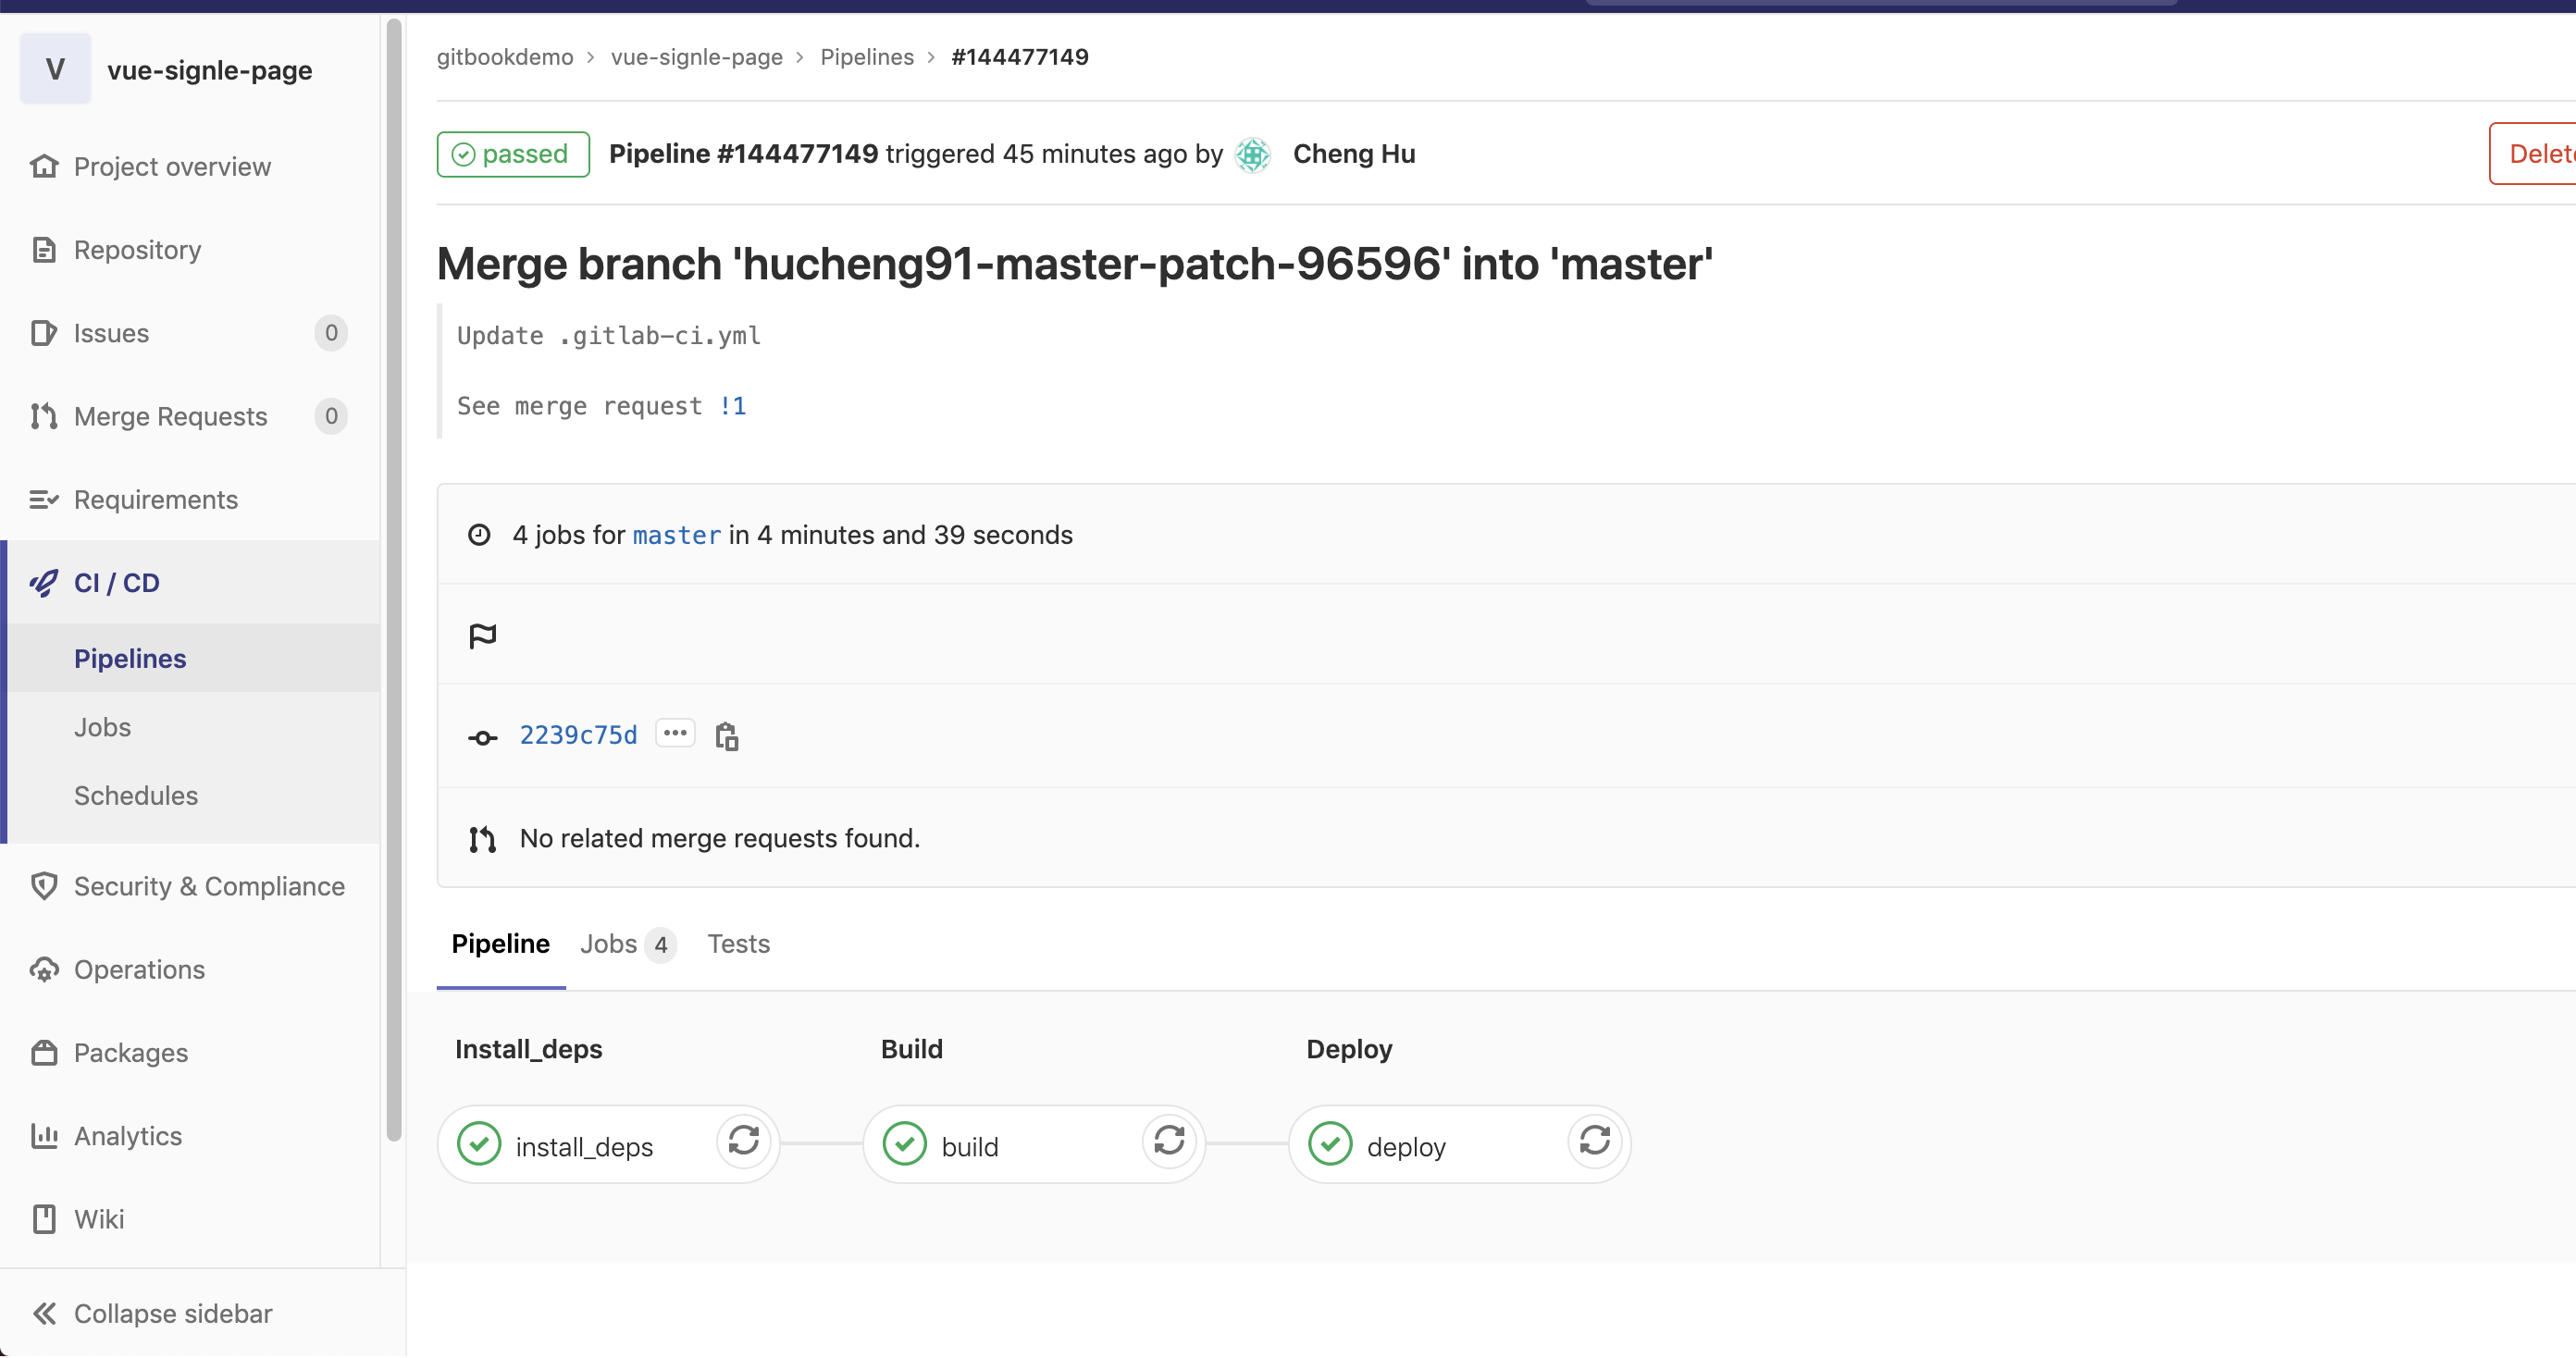
Task: Switch to the Tests tab
Action: 738,944
